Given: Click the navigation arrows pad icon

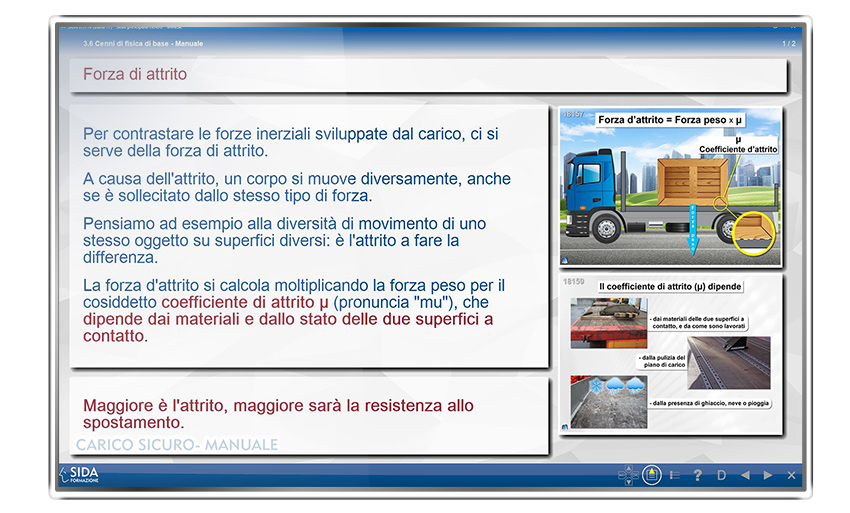Looking at the screenshot, I should 627,475.
